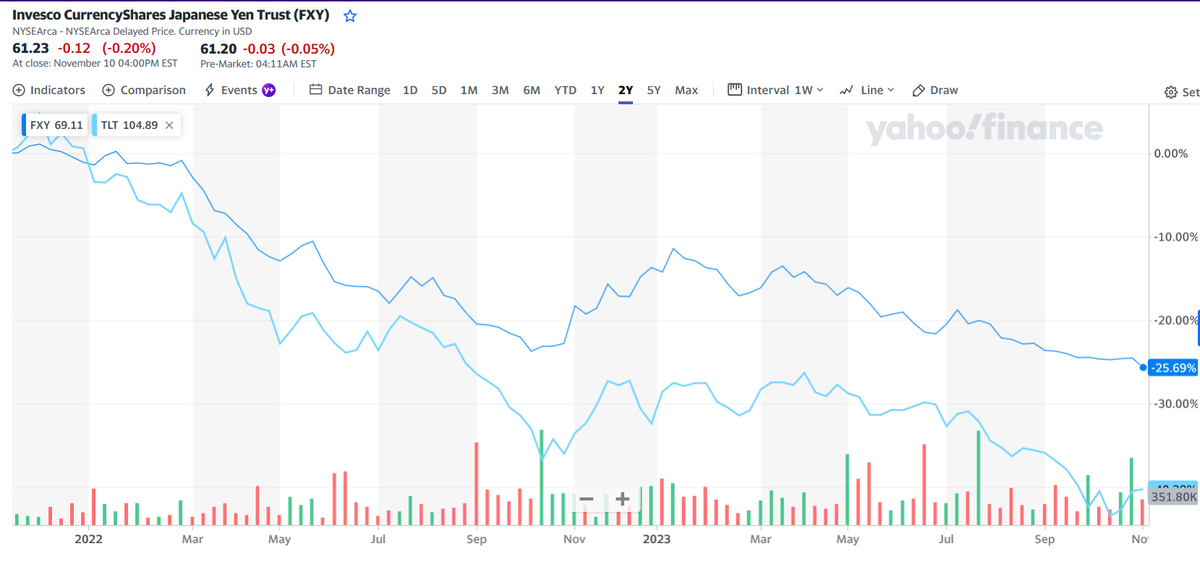
Task: Click the 2023 axis label
Action: [656, 539]
